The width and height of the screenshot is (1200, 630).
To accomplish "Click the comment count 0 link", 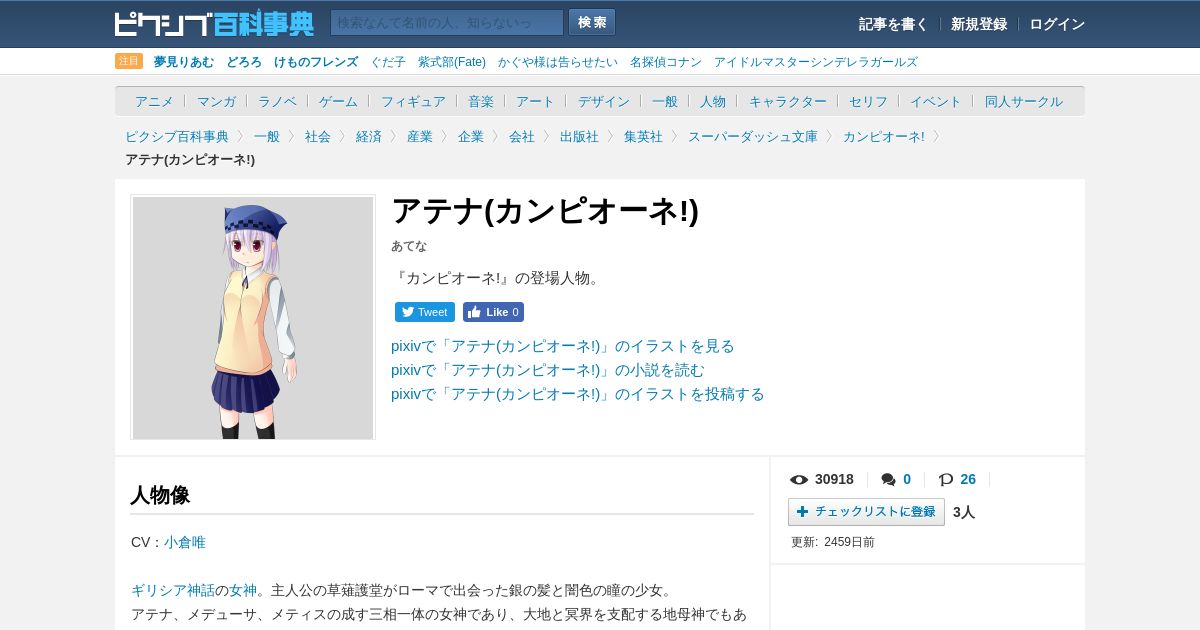I will tap(907, 479).
